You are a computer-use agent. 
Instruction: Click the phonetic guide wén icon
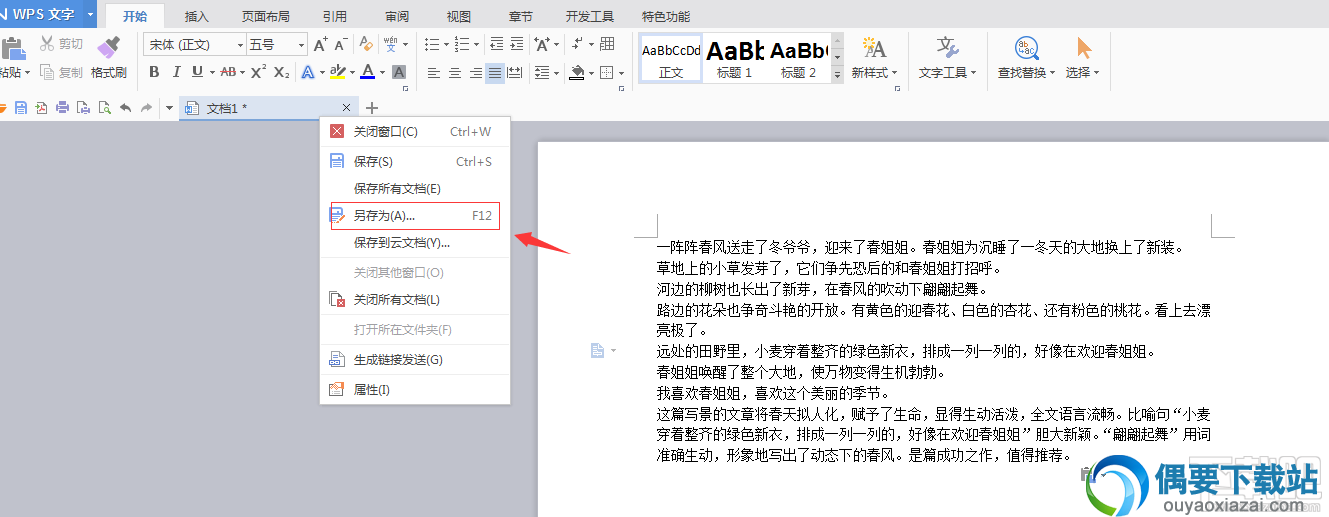[390, 44]
